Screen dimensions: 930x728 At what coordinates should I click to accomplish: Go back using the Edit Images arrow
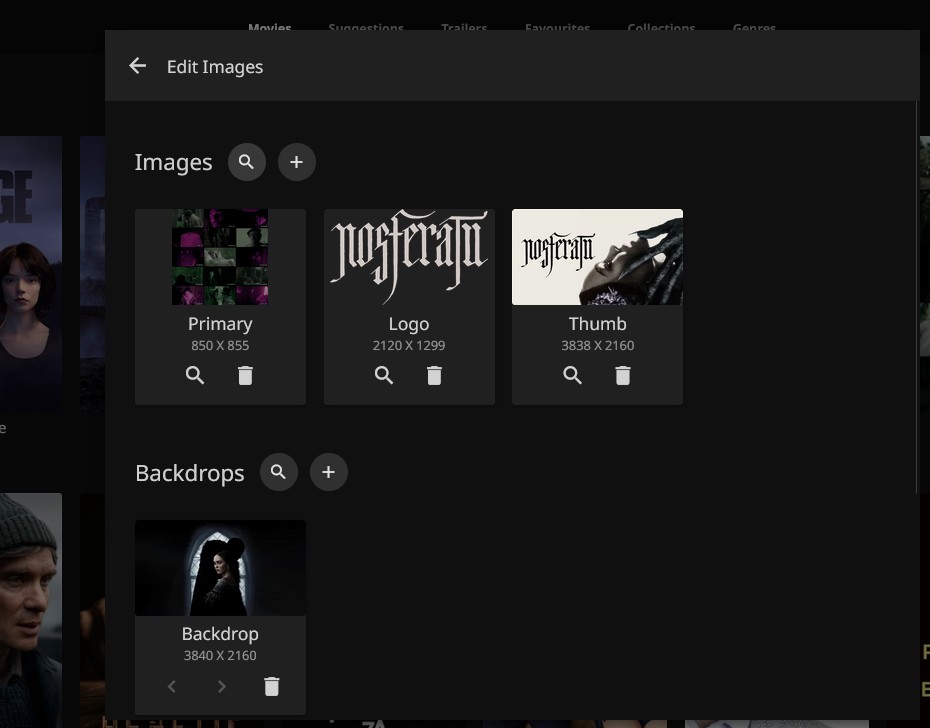click(x=138, y=66)
